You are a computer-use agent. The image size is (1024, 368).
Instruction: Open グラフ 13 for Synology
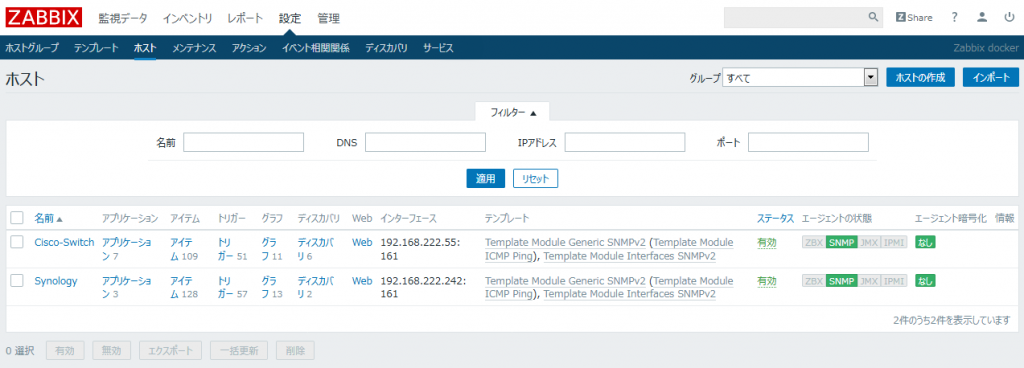tap(272, 287)
